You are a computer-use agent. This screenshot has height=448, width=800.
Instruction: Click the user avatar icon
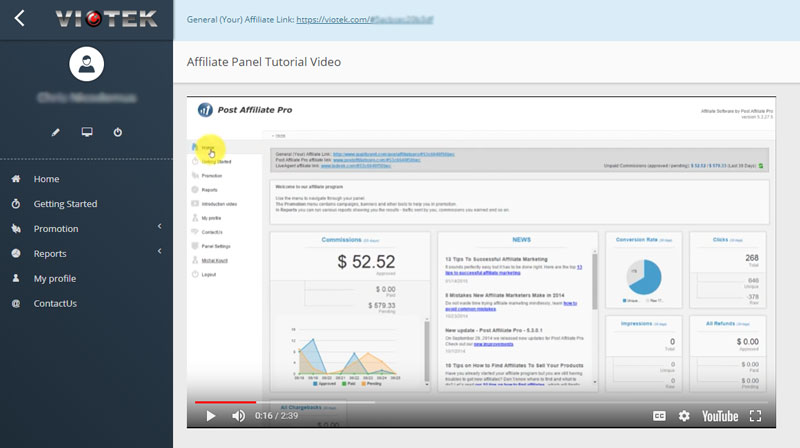tap(87, 64)
